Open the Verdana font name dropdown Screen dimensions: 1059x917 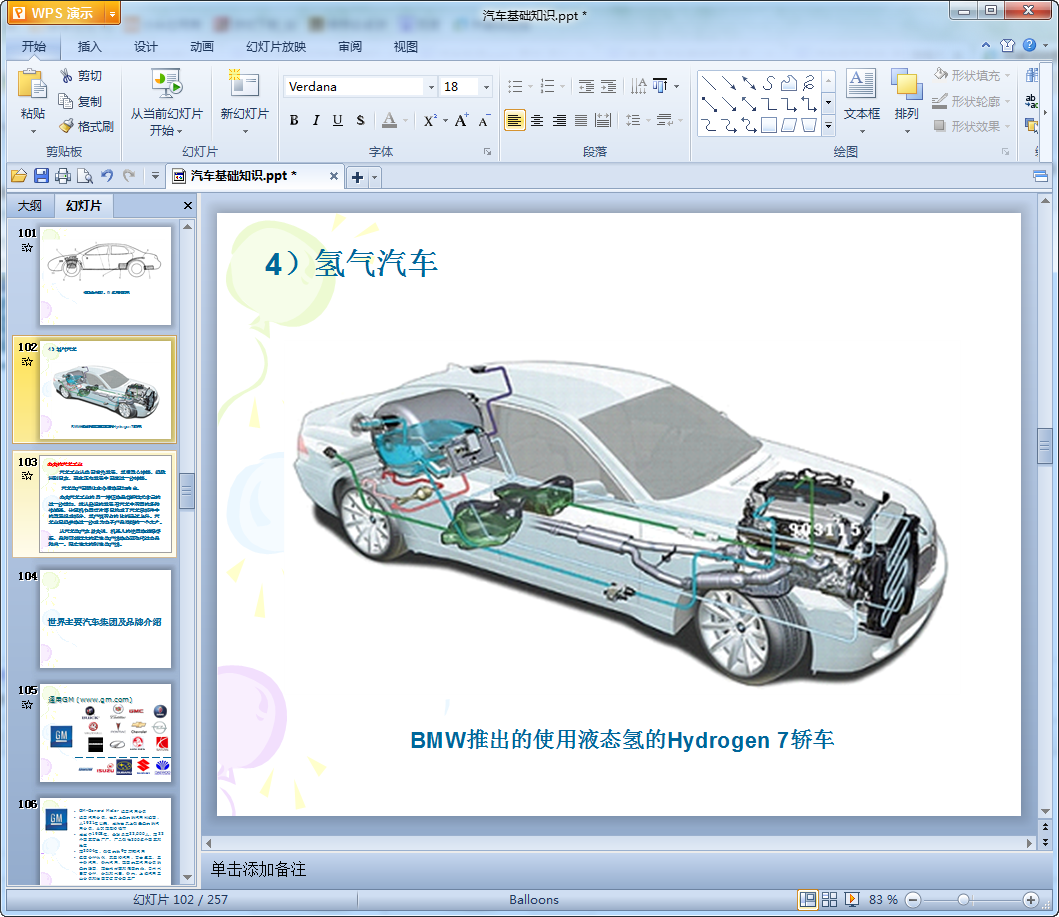(431, 87)
